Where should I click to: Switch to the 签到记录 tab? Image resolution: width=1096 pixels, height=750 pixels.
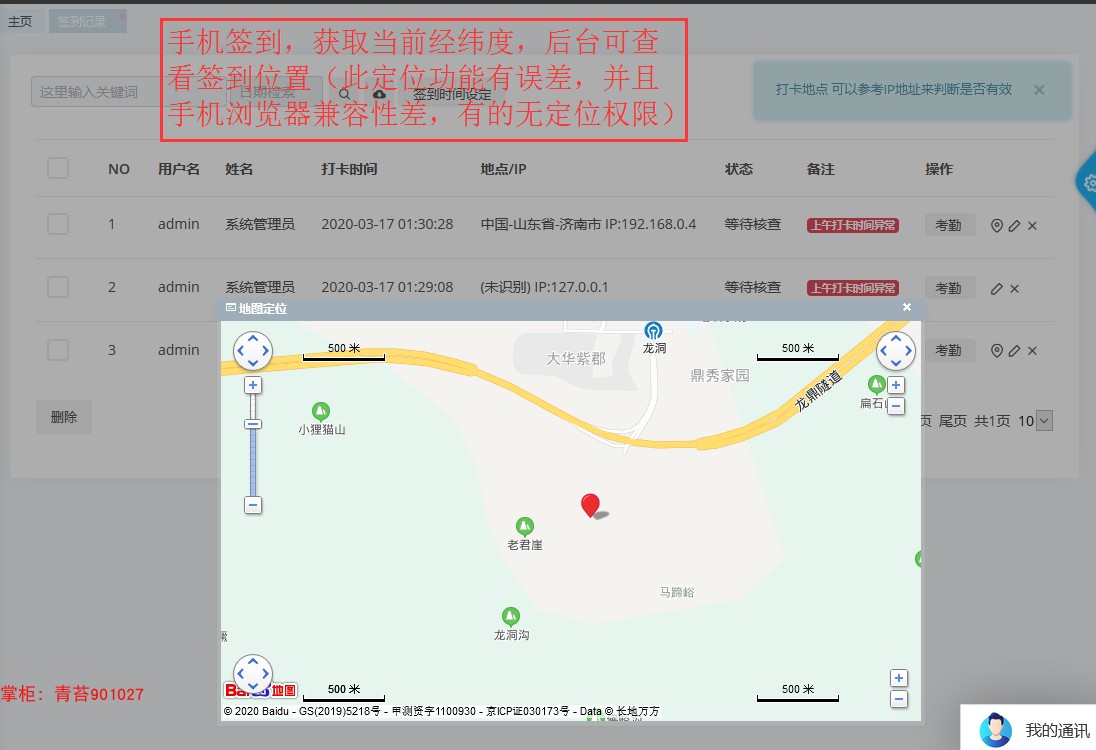pos(81,22)
